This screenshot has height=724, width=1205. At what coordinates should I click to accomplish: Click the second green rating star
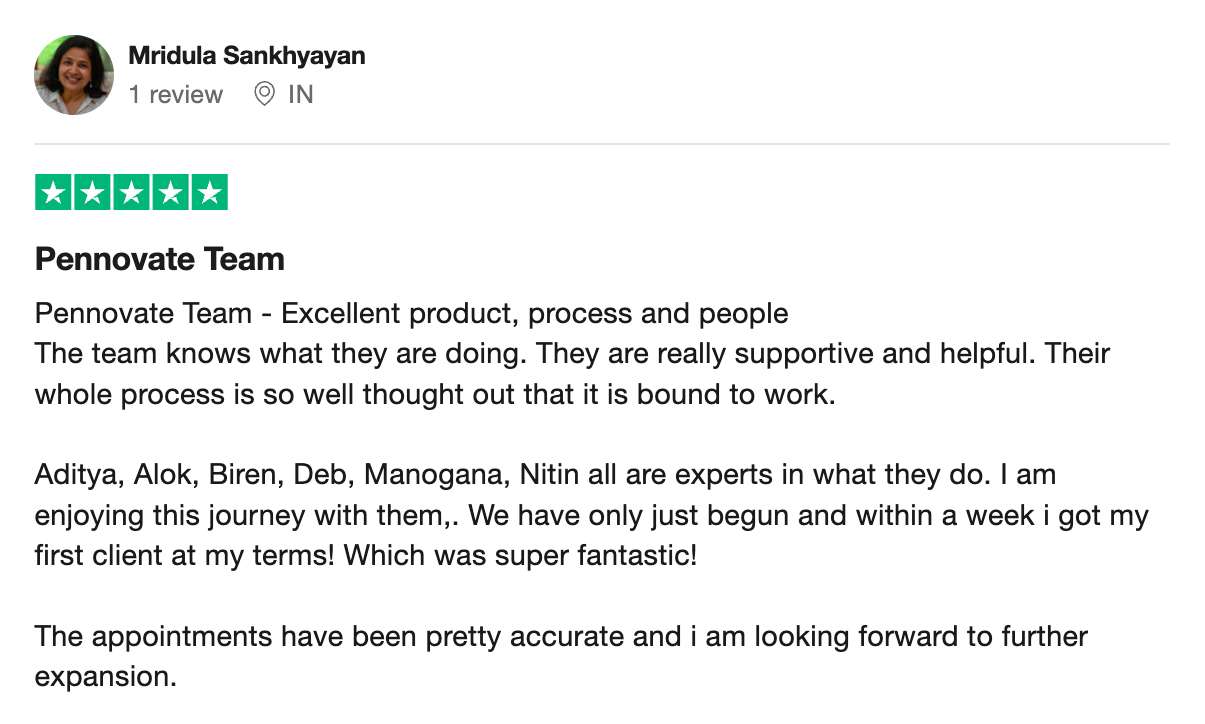(93, 192)
